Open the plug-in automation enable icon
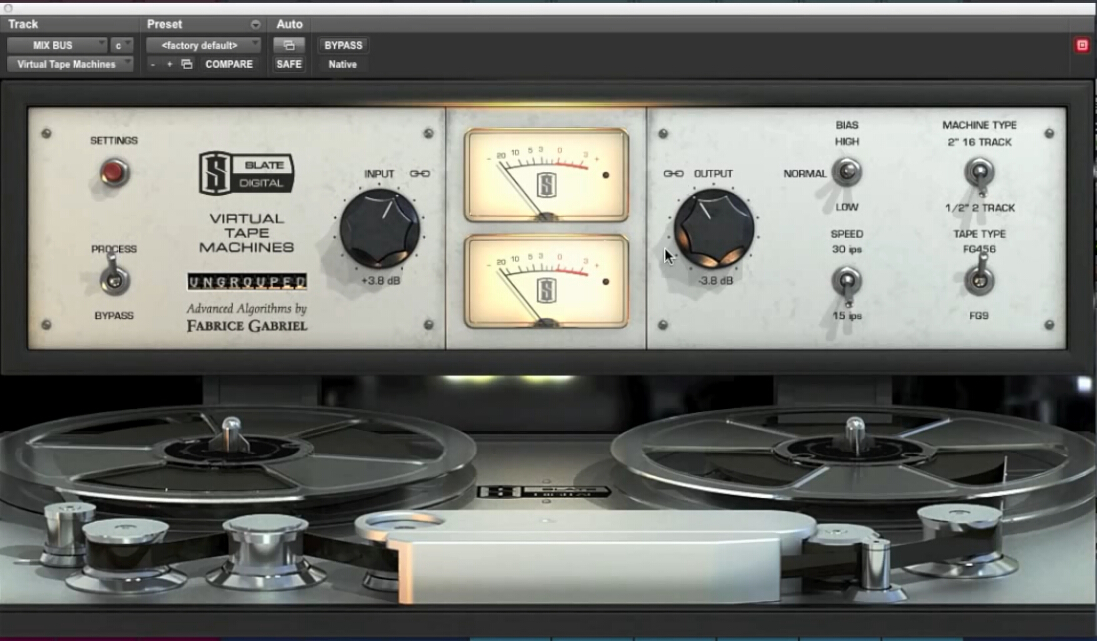Screen dimensions: 1097x641 (x=289, y=45)
